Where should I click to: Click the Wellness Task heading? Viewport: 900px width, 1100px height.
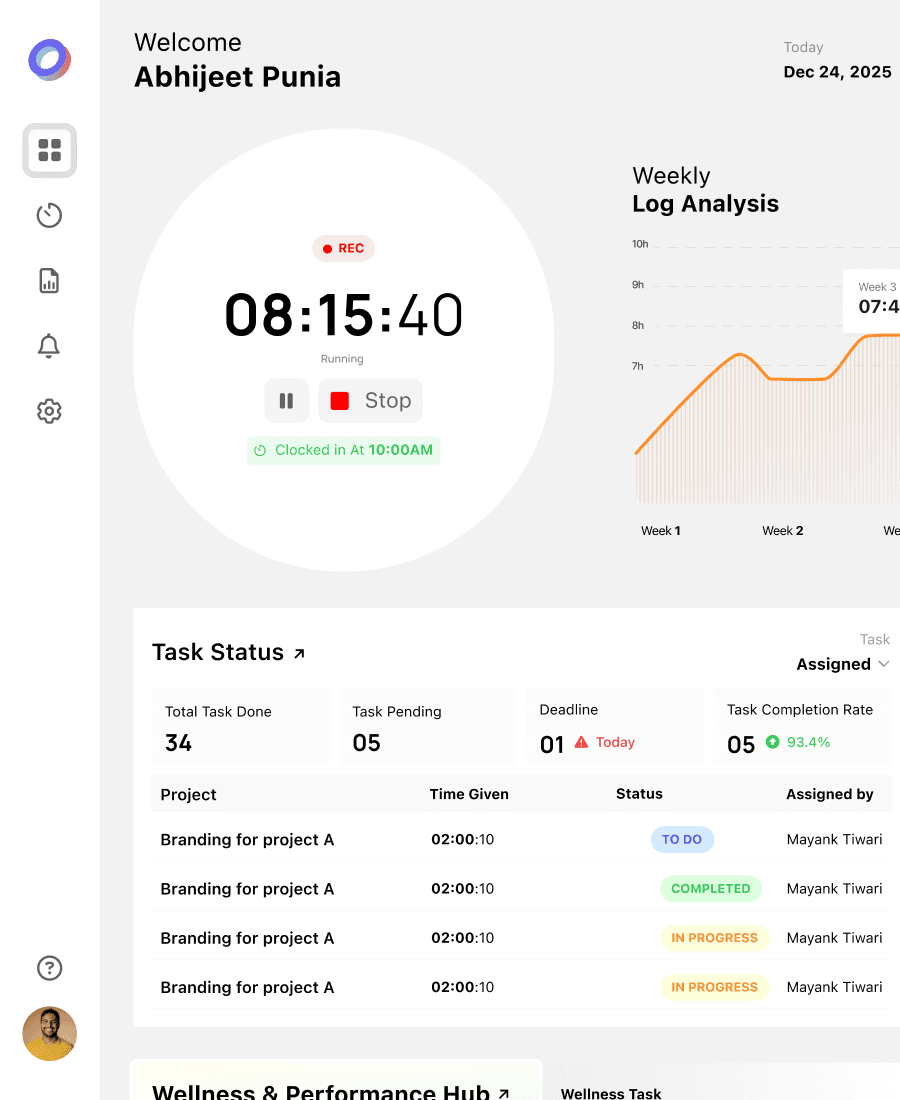pos(610,1093)
